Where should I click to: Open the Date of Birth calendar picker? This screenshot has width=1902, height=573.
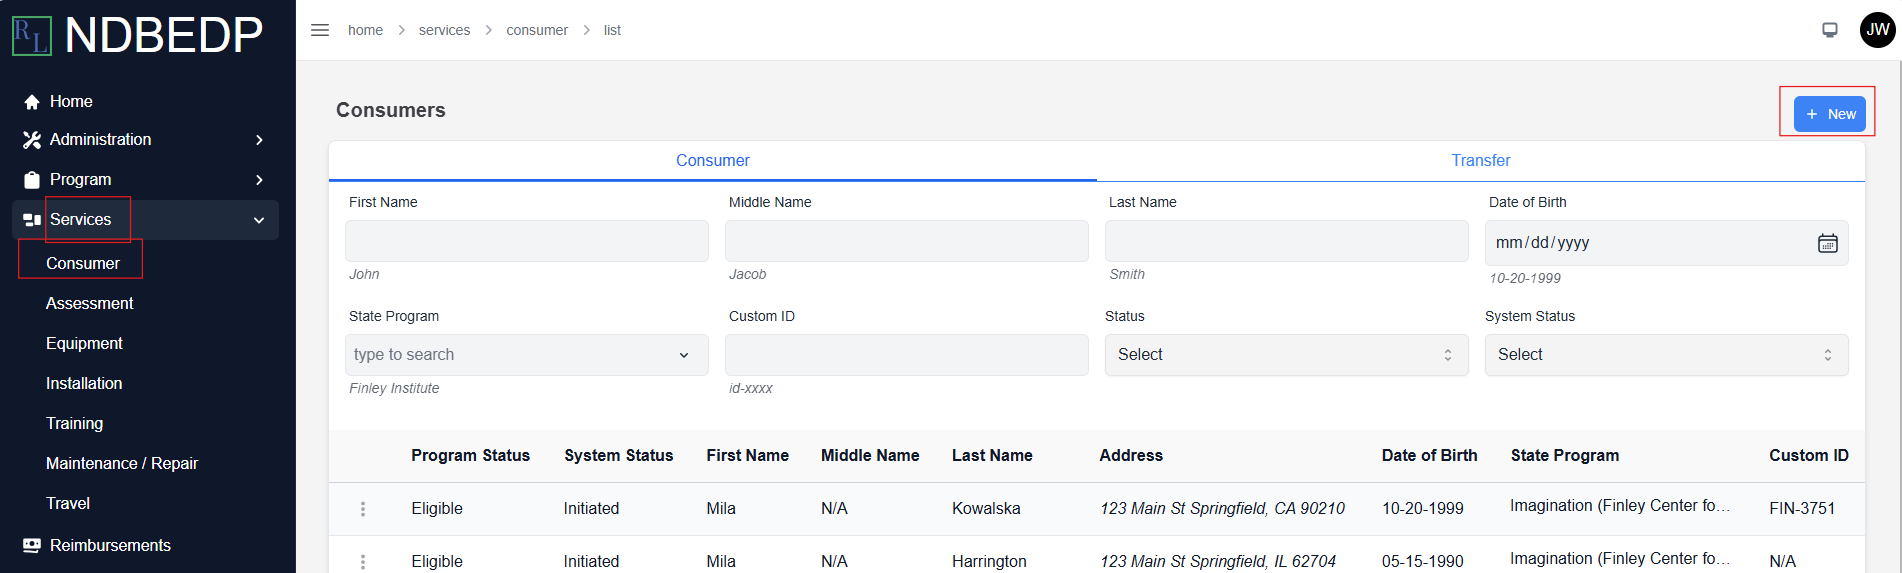pyautogui.click(x=1827, y=243)
